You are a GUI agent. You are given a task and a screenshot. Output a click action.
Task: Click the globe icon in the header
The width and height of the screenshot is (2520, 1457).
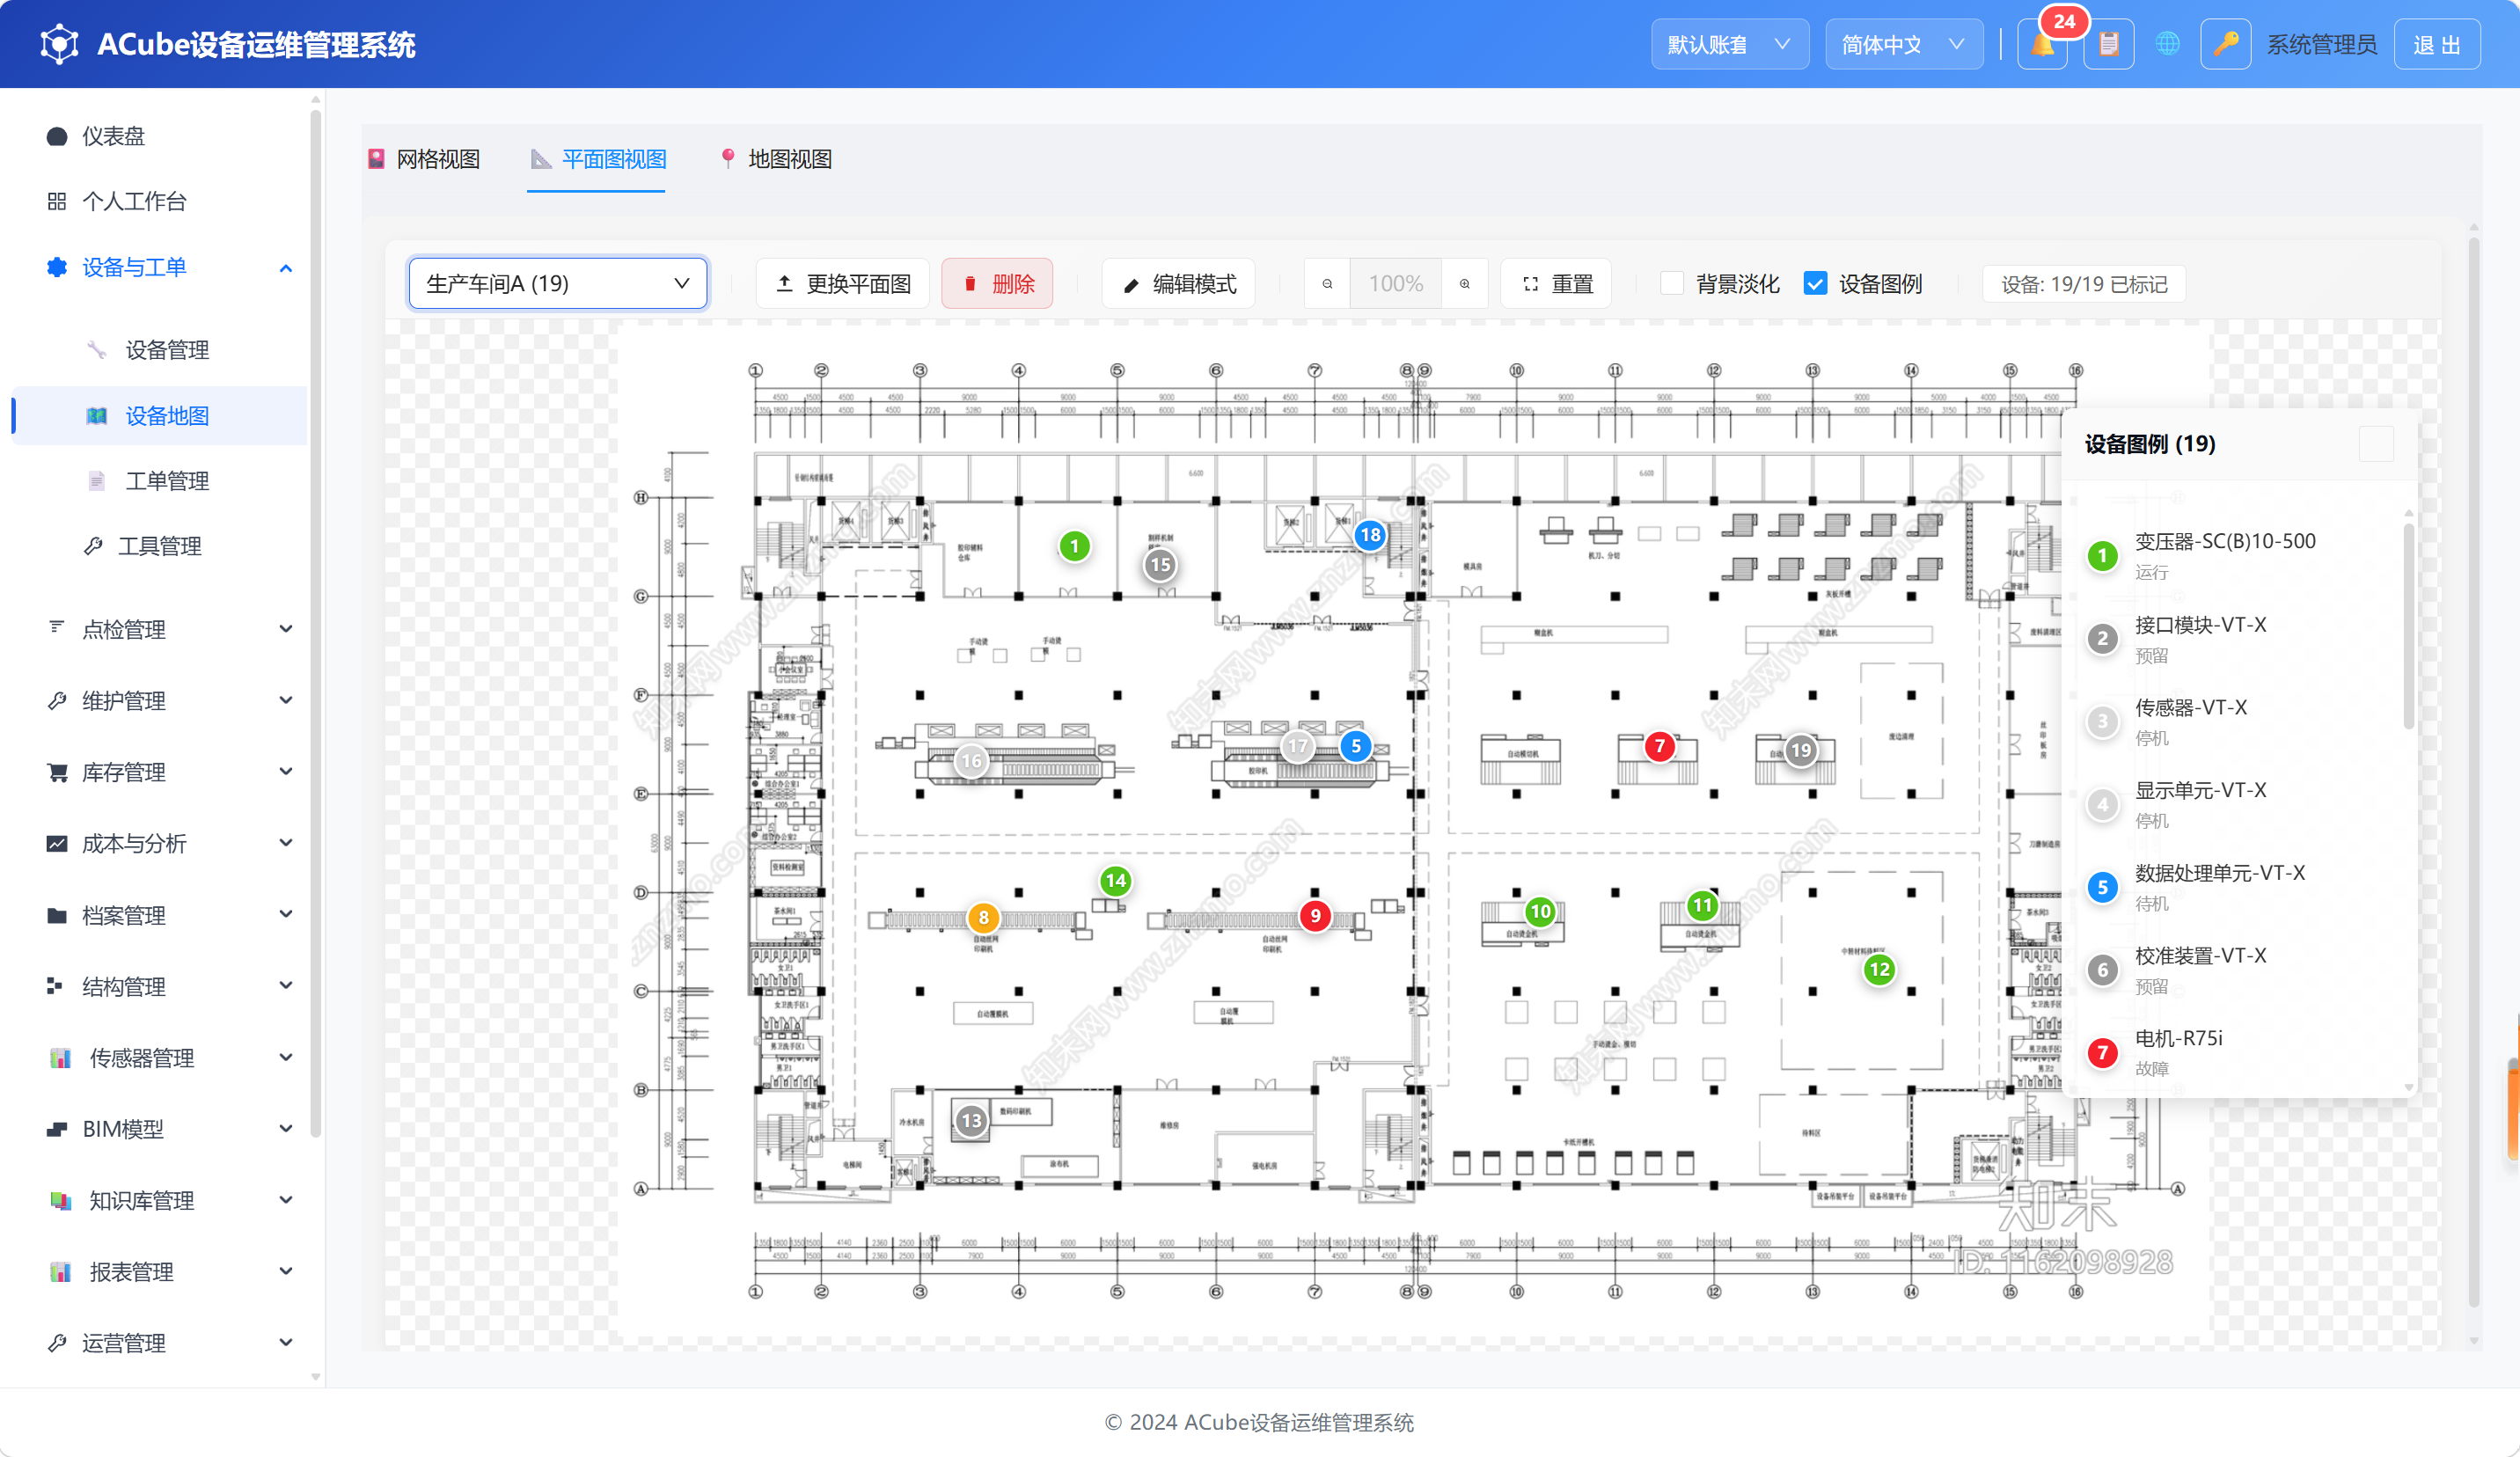point(2167,44)
